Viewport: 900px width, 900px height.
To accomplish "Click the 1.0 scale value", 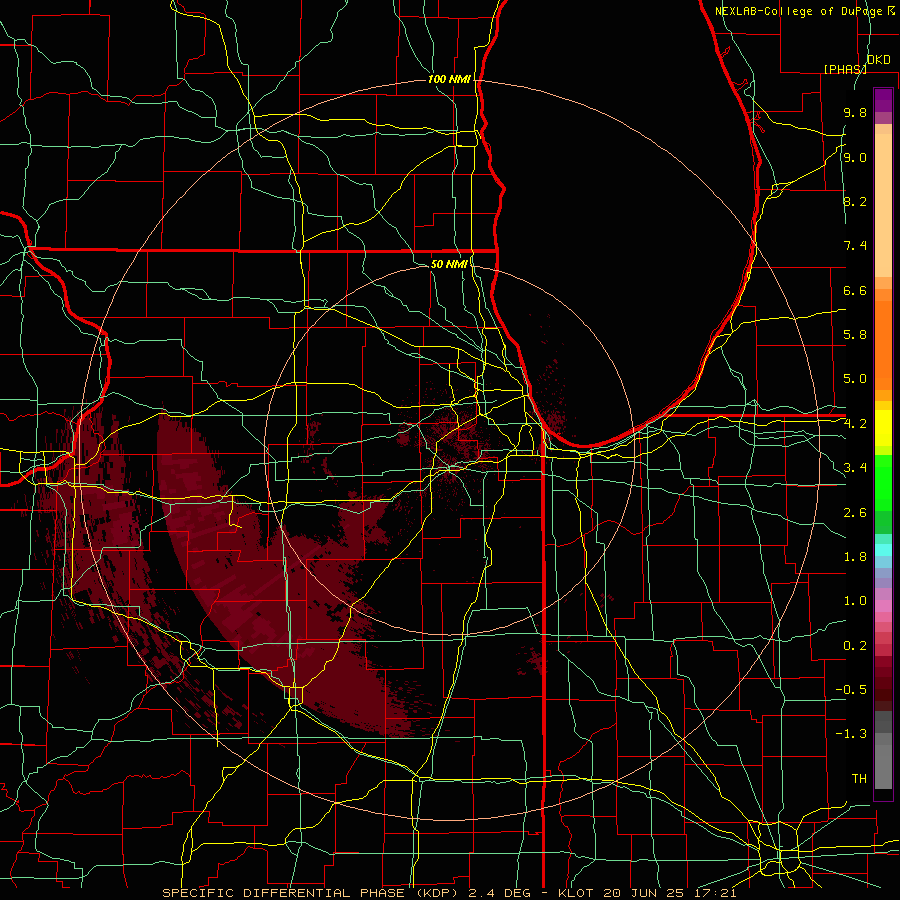I will [x=855, y=601].
